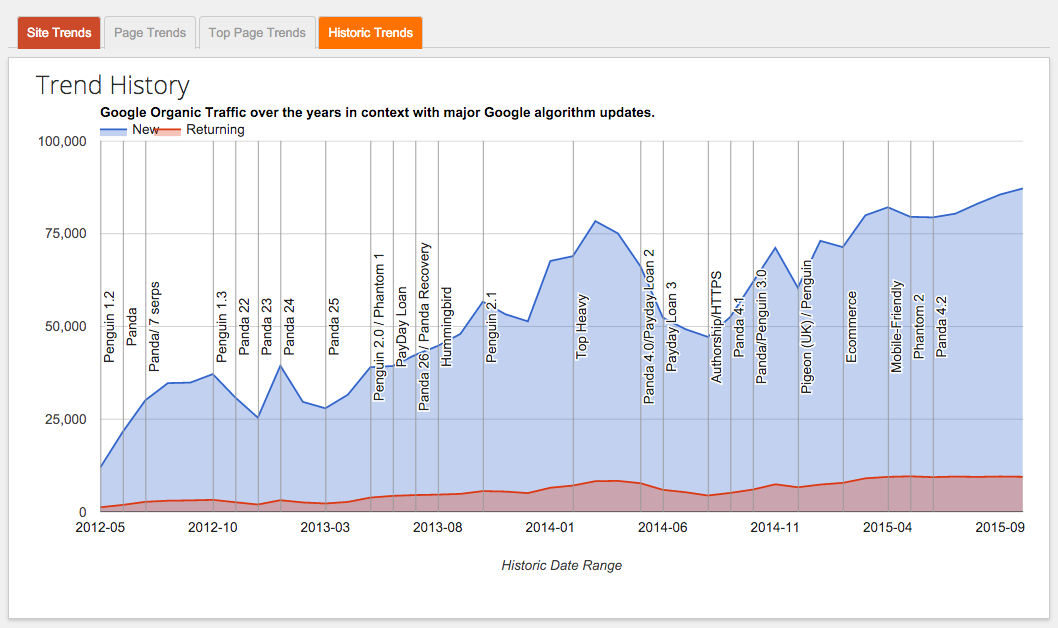Select the Ecommerce update marker label
1058x628 pixels.
[x=851, y=326]
